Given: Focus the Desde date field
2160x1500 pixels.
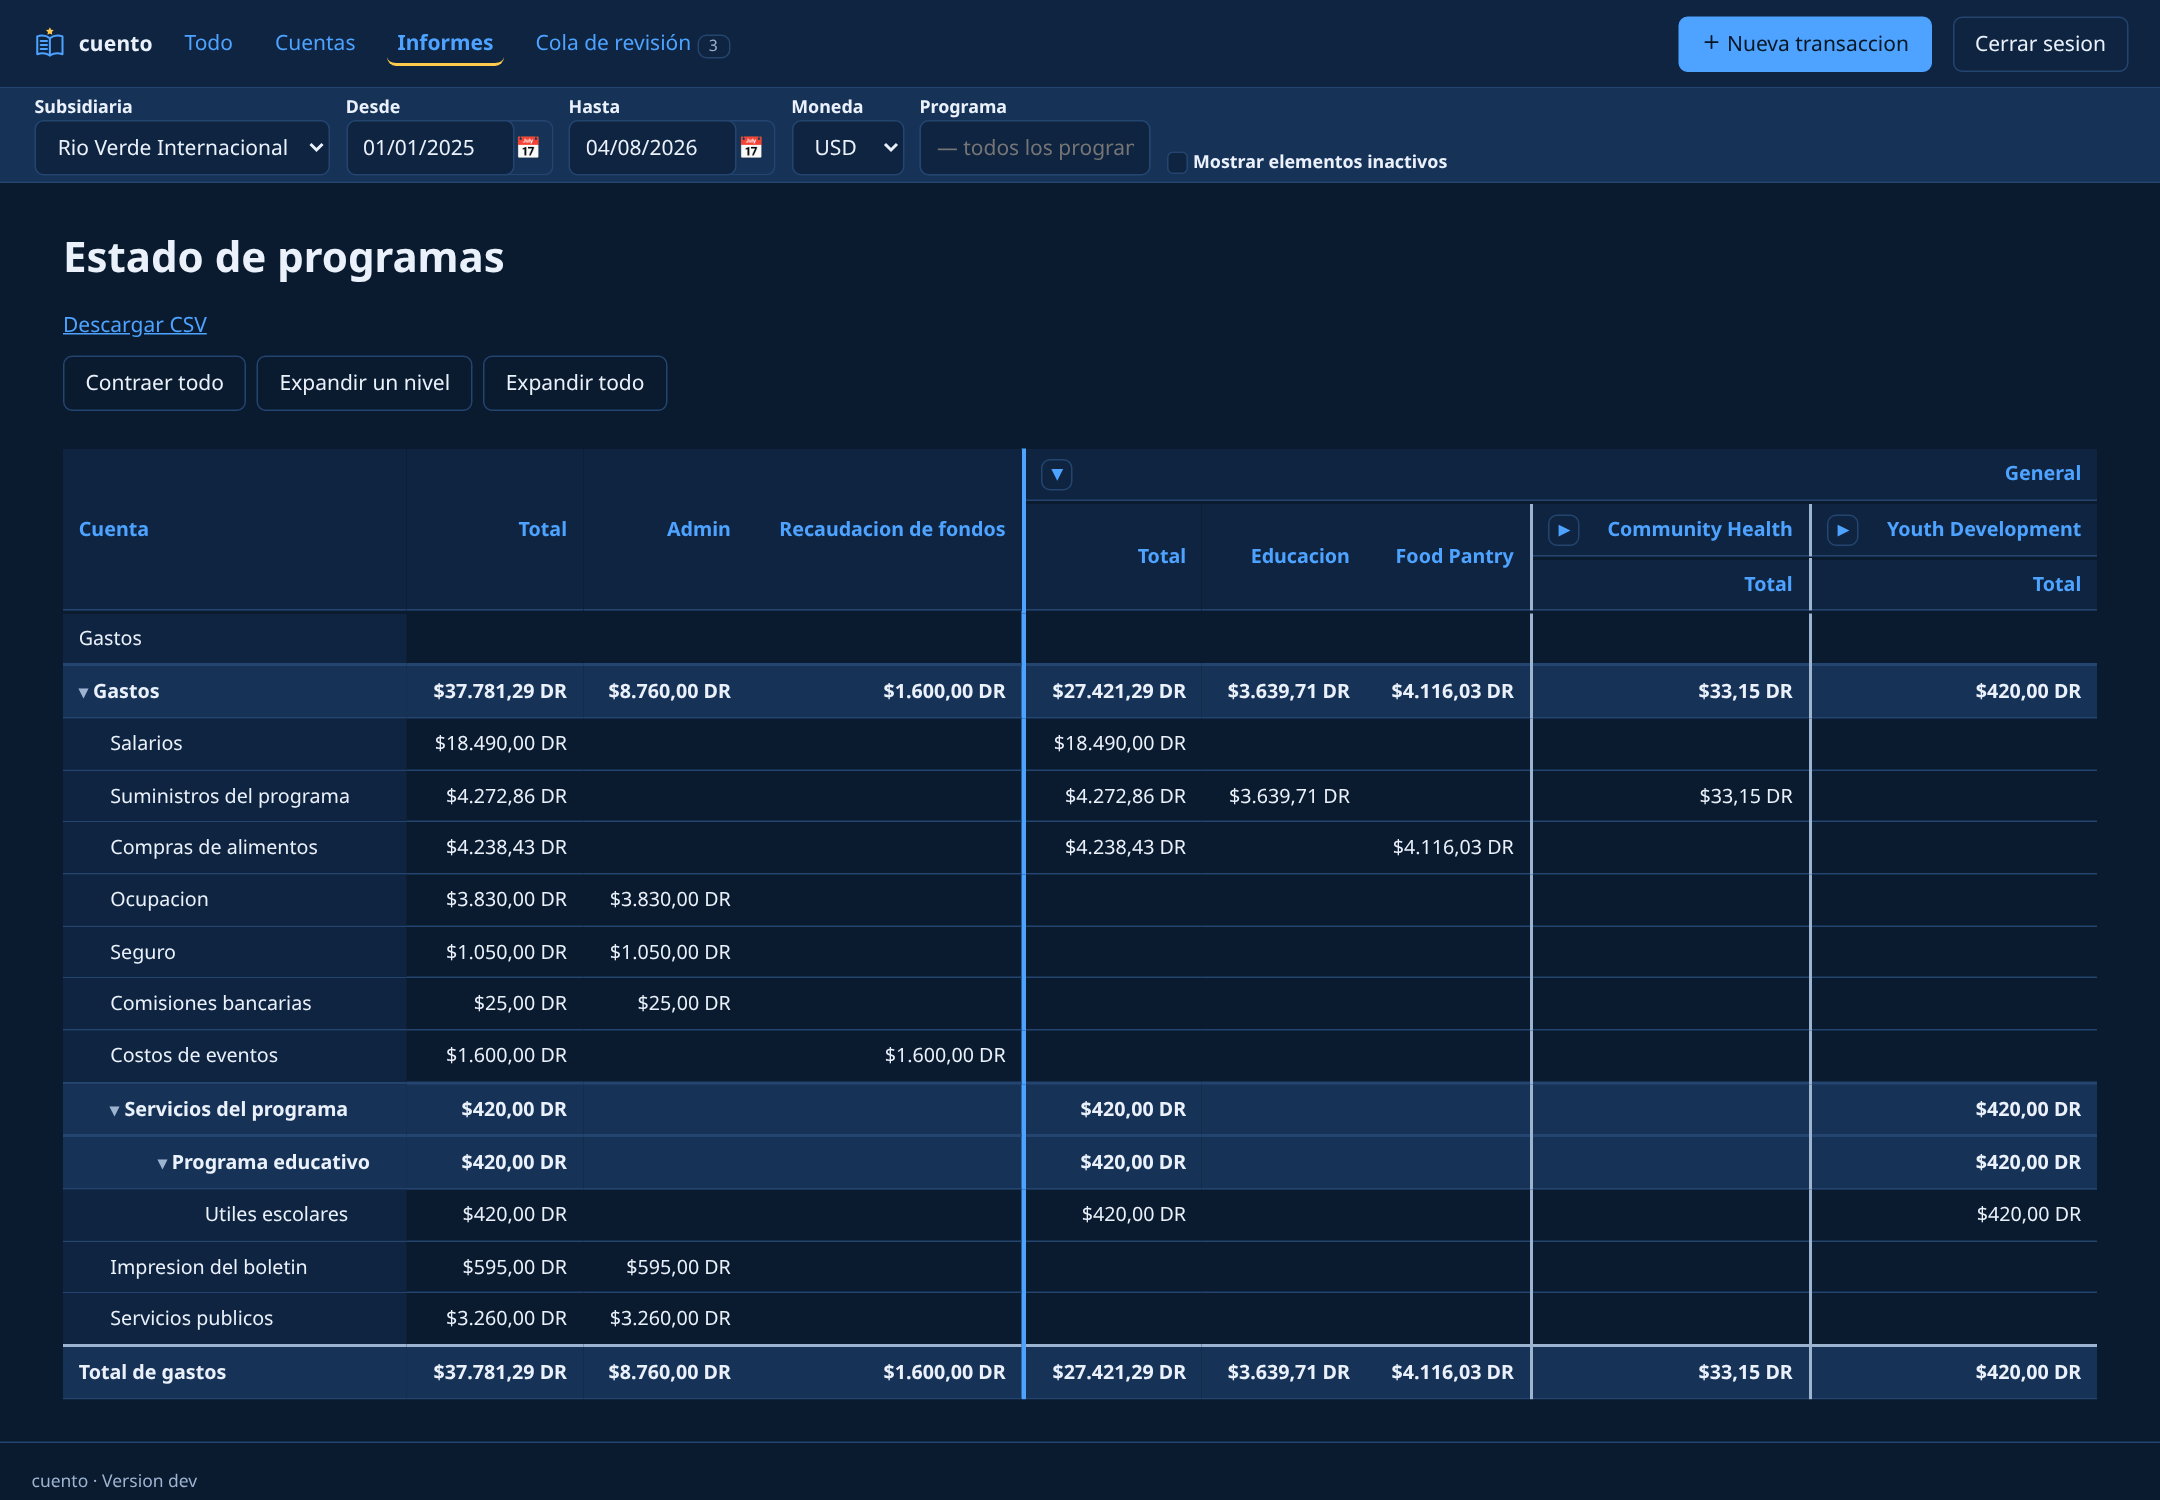Looking at the screenshot, I should coord(430,148).
